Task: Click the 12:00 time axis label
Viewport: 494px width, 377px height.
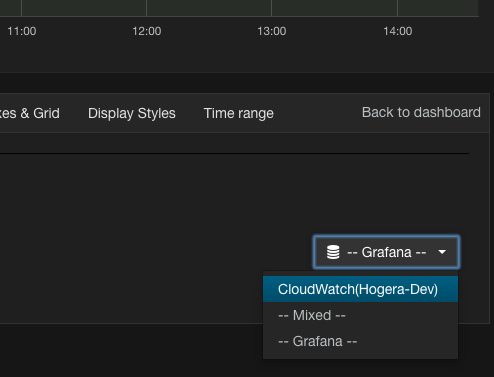Action: (x=147, y=31)
